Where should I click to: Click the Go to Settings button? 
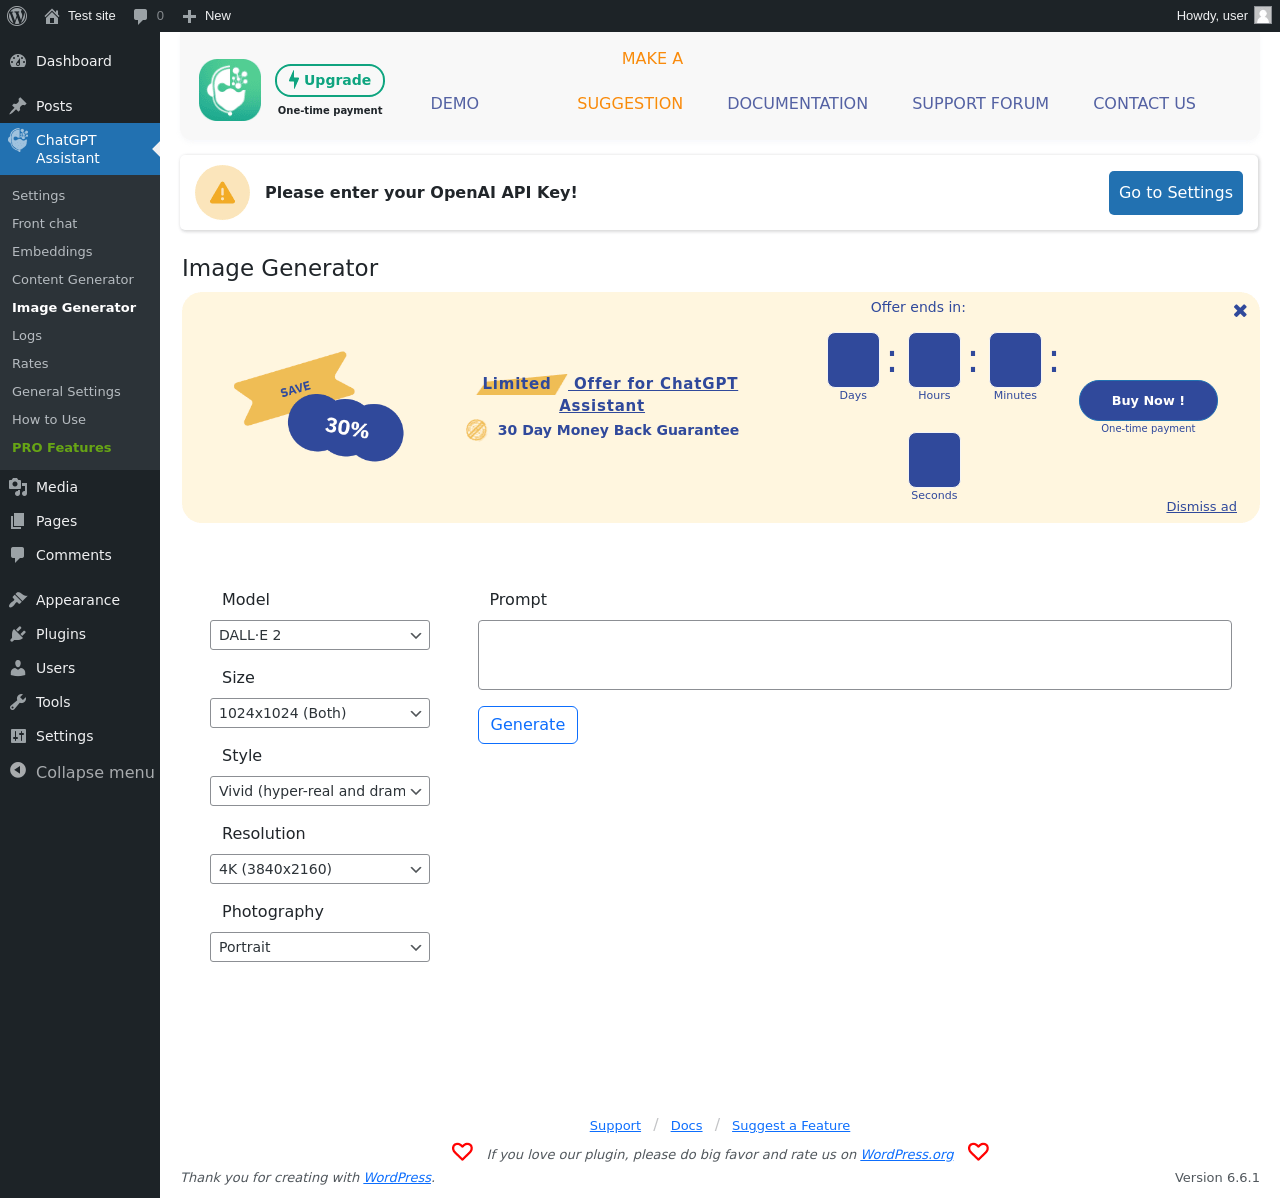coord(1176,193)
